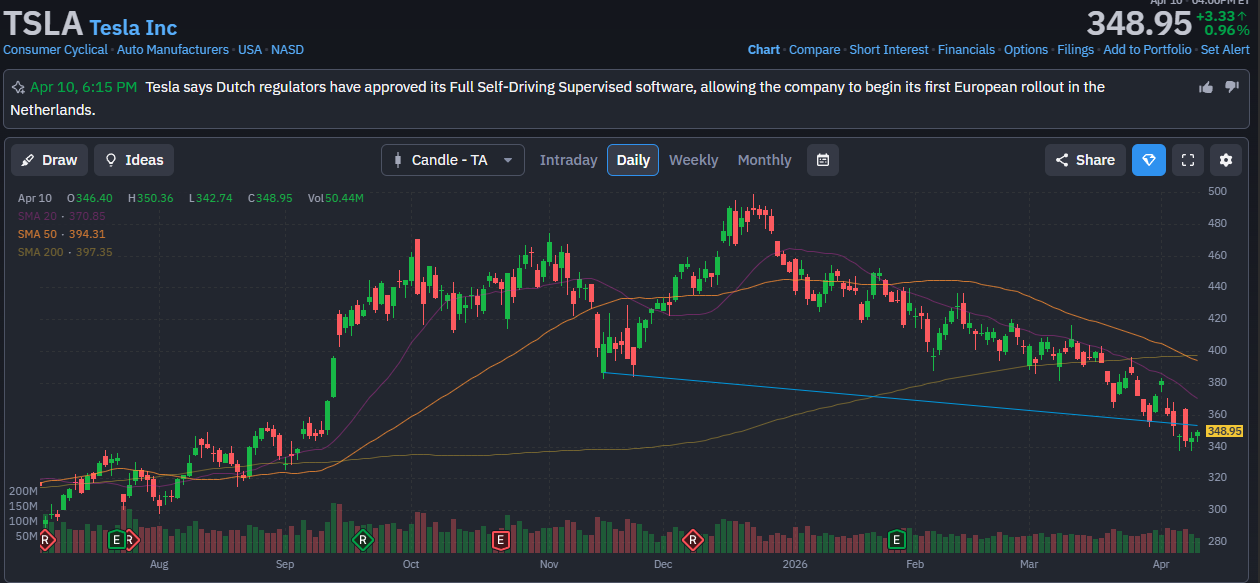1260x583 pixels.
Task: Click the +3.33 price change value
Action: point(1223,15)
